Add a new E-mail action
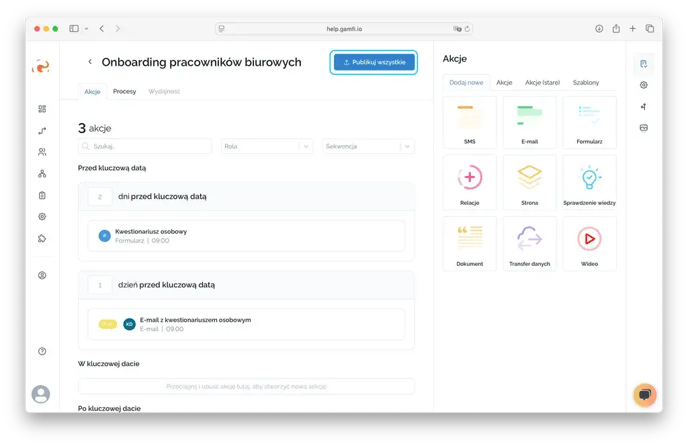Screen dimensions: 688x446 coord(529,122)
